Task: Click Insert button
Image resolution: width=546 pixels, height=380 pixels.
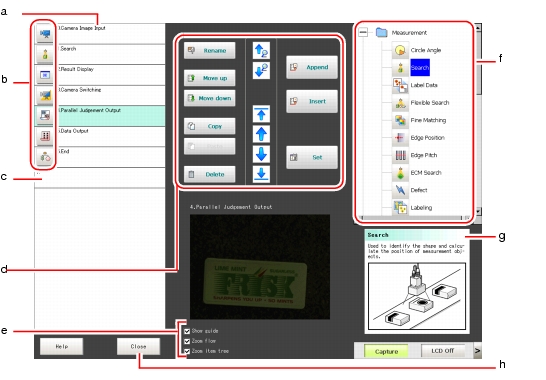Action: [x=312, y=101]
